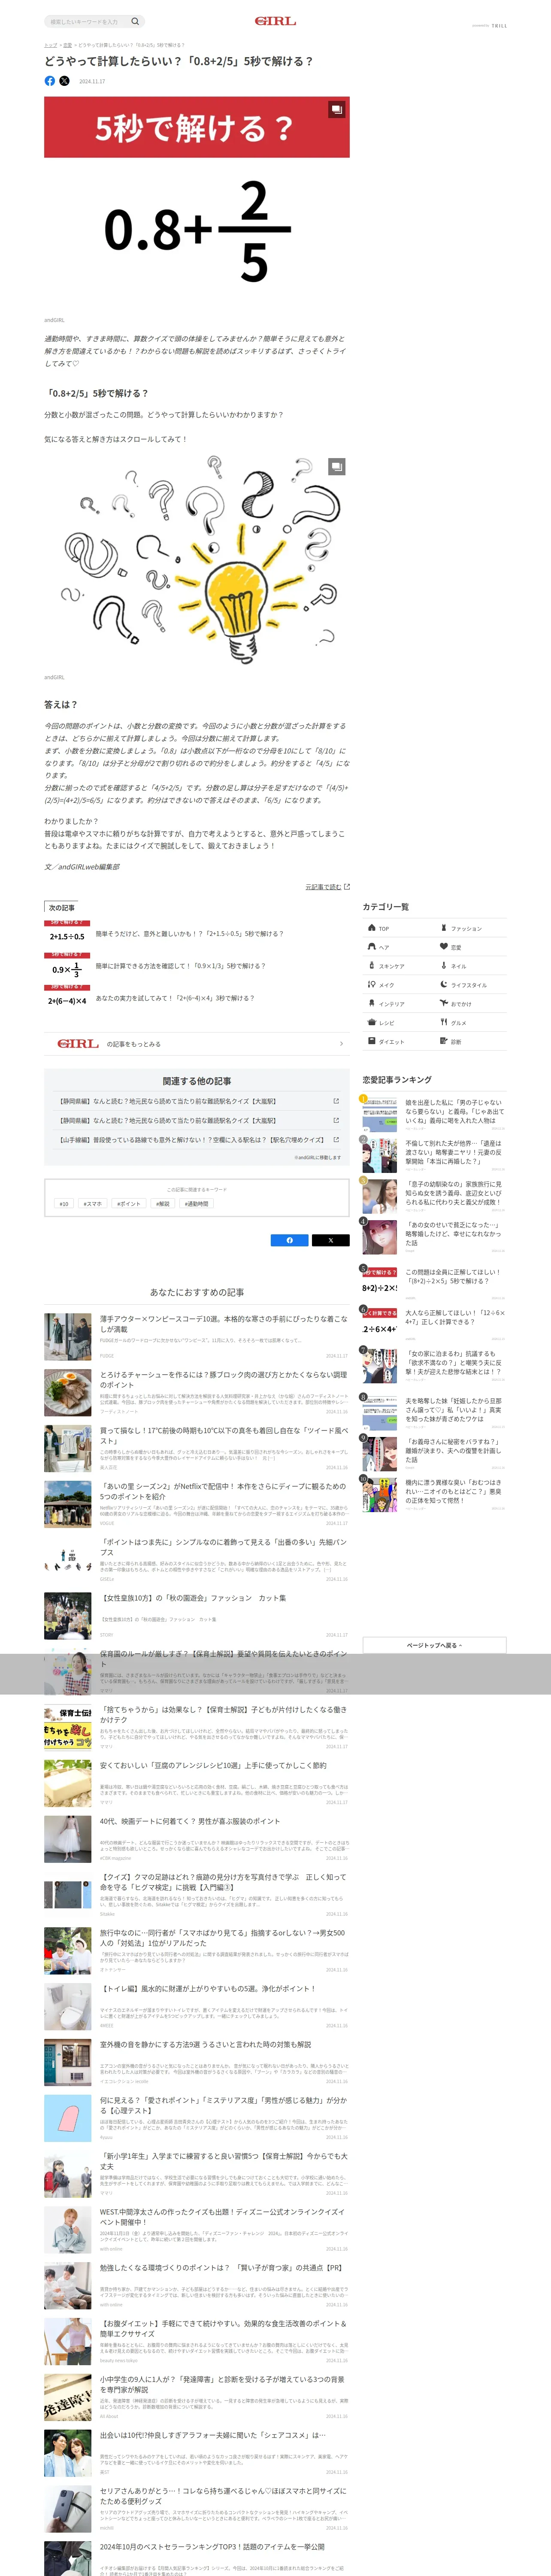This screenshot has height=2576, width=551.
Task: Select the ダイエット category icon
Action: tap(372, 1042)
